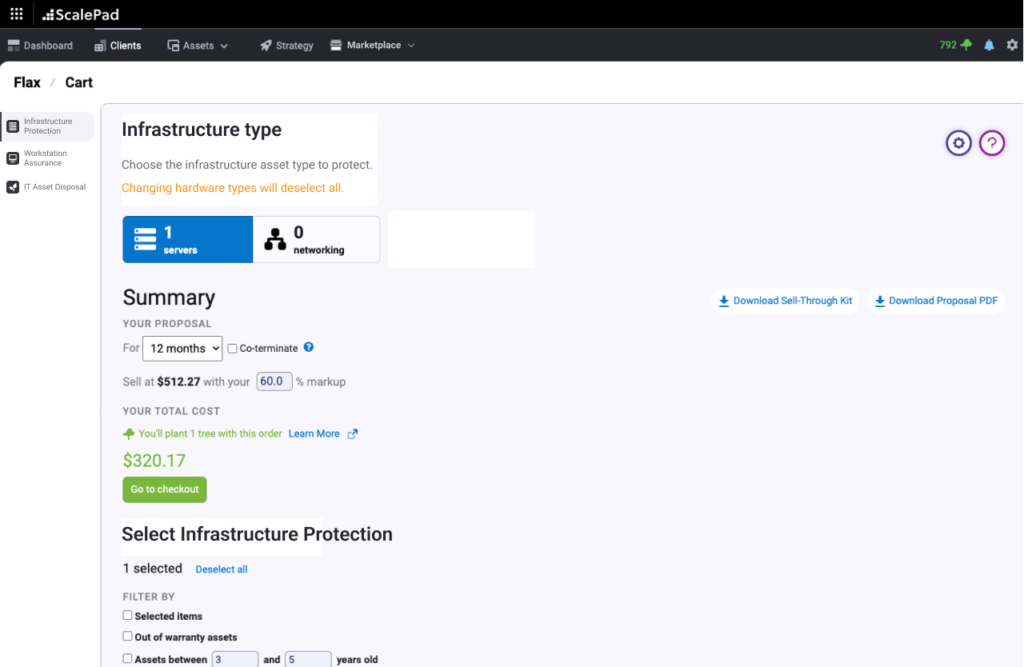Expand the Assets menu in navigation
The image size is (1024, 667).
[x=197, y=45]
